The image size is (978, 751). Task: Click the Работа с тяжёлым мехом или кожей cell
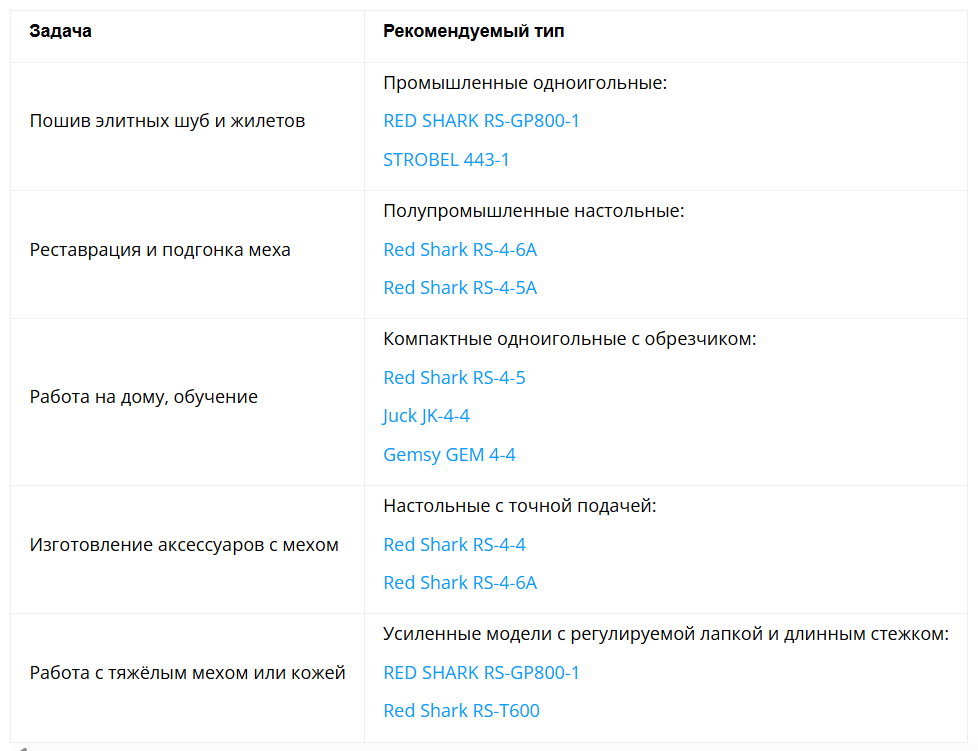click(188, 673)
